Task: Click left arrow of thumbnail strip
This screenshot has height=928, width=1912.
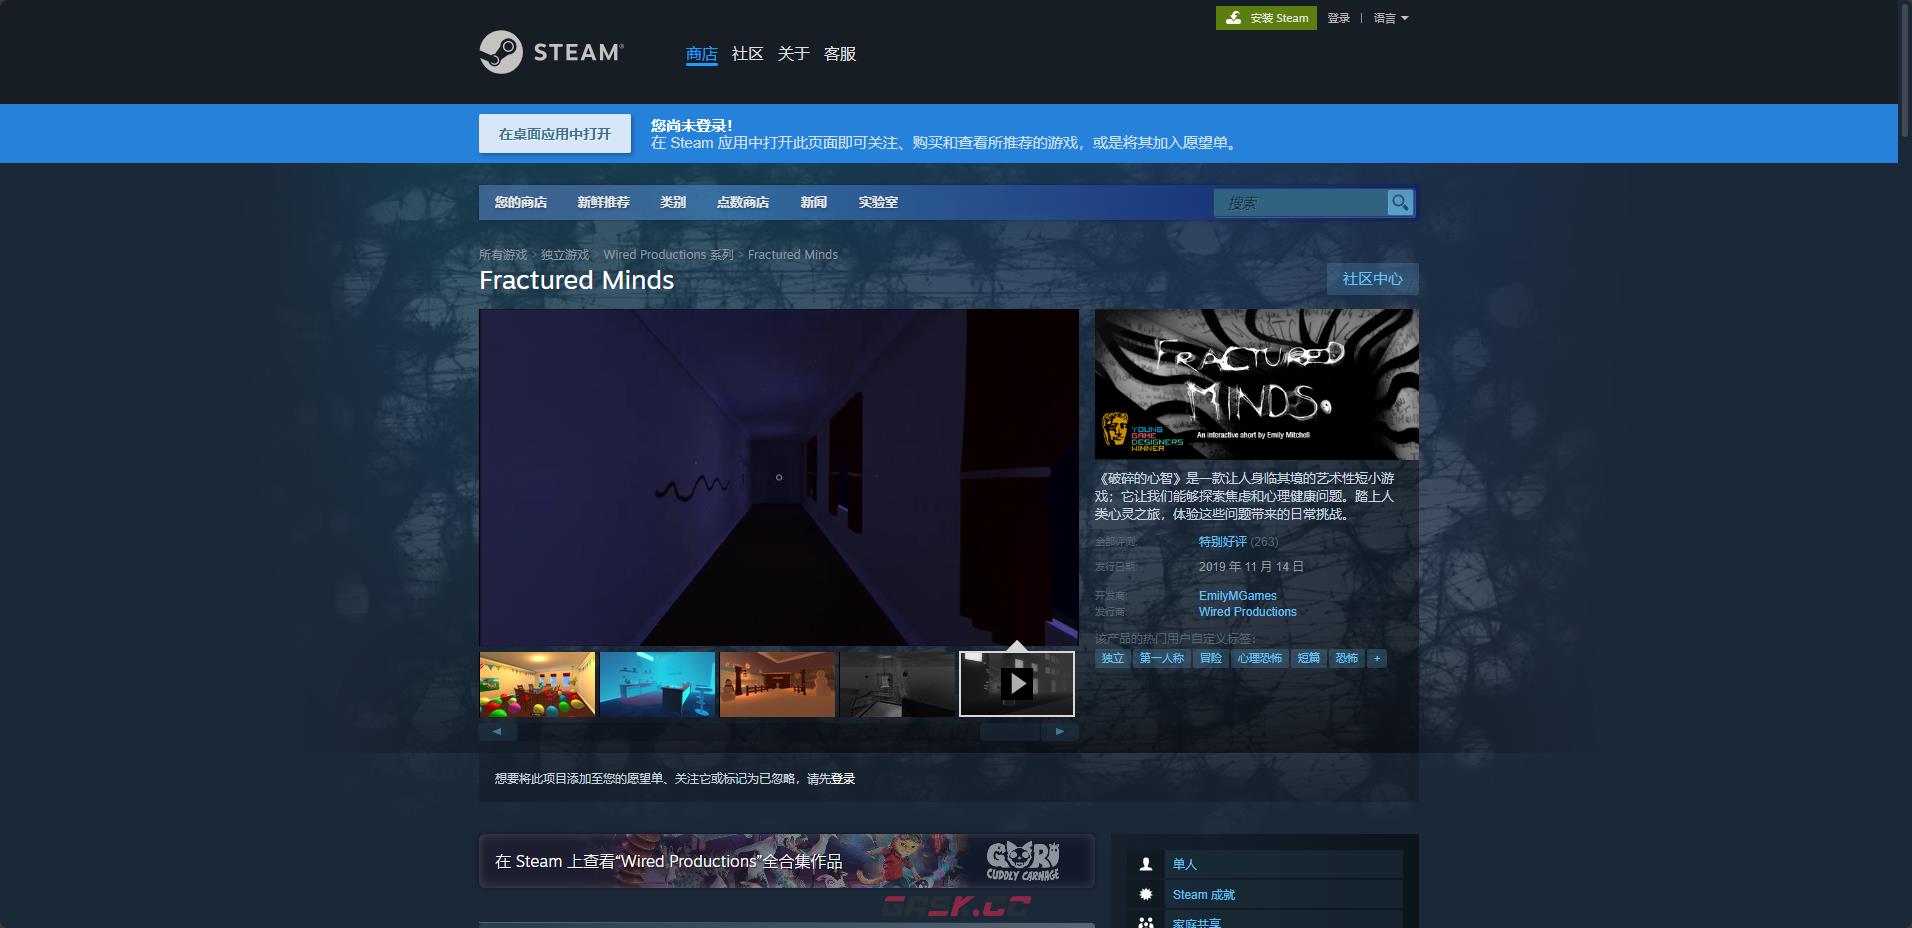Action: tap(498, 731)
